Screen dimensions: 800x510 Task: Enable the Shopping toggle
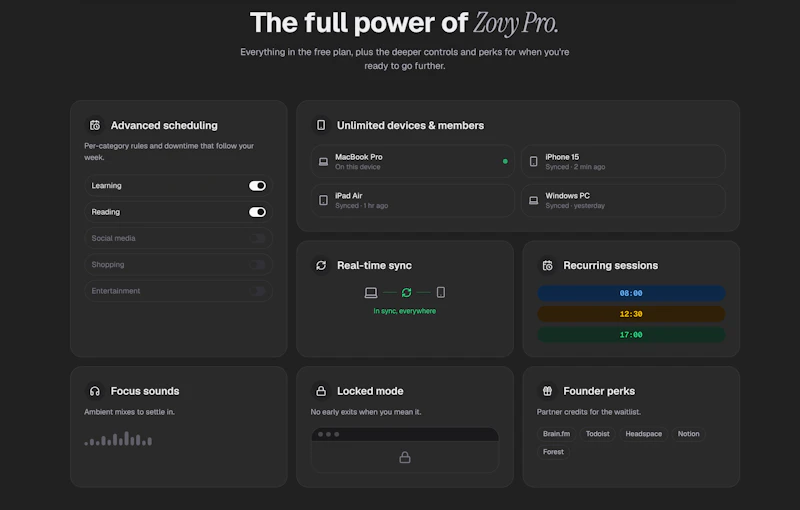(257, 265)
